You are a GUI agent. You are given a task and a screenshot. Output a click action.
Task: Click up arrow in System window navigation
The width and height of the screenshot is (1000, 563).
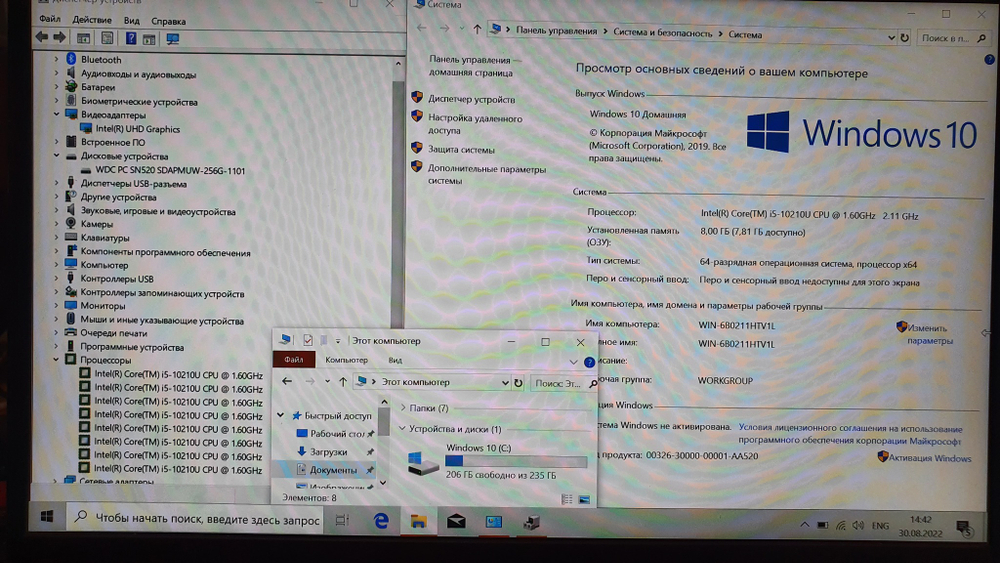point(477,29)
